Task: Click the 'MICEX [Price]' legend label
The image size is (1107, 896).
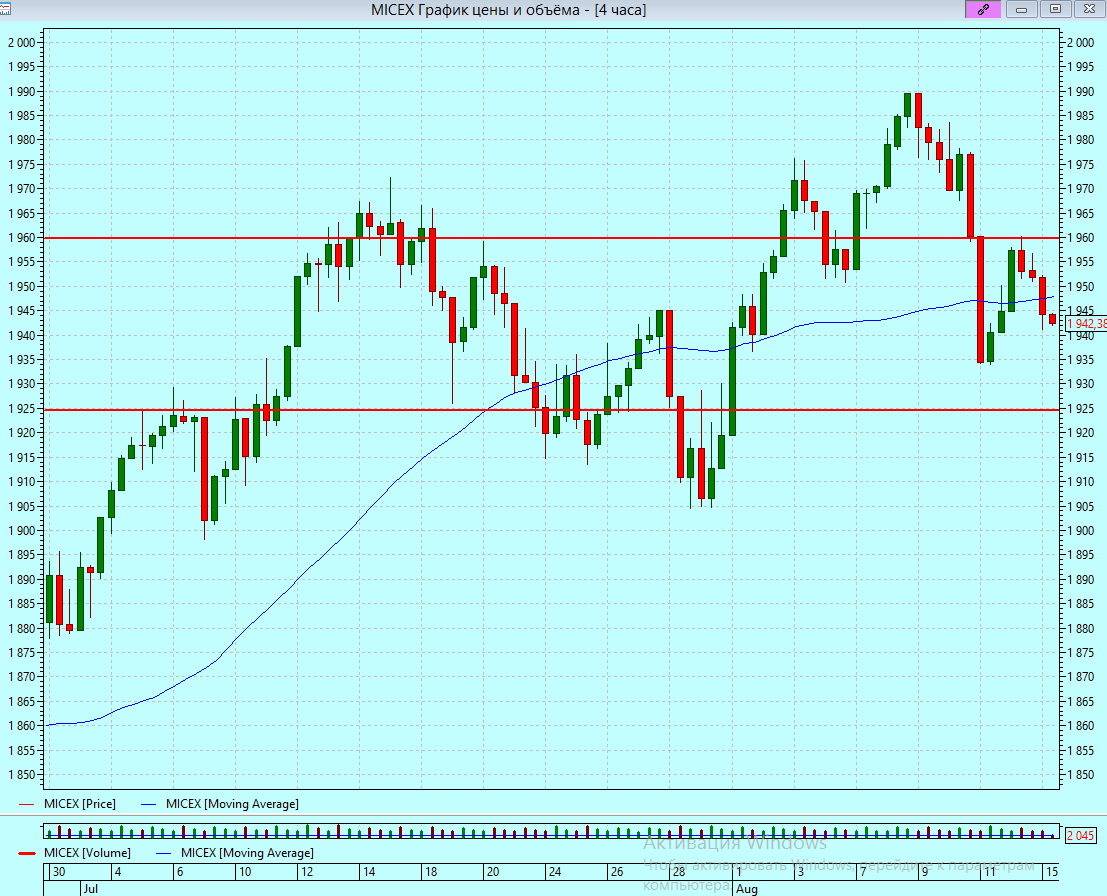Action: pos(80,804)
